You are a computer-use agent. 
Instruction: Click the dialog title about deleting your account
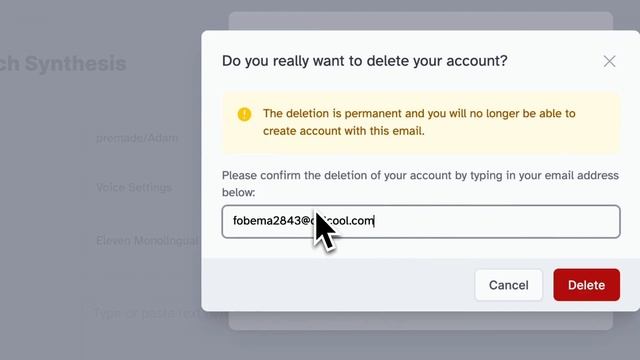[x=364, y=61]
